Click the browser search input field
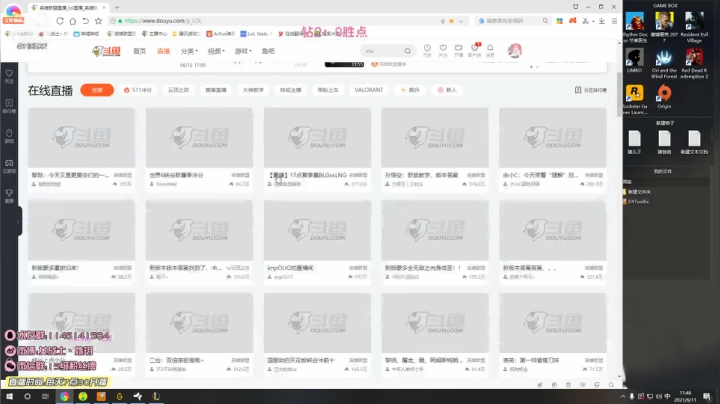Screen dimensions: 720x404 point(513,21)
